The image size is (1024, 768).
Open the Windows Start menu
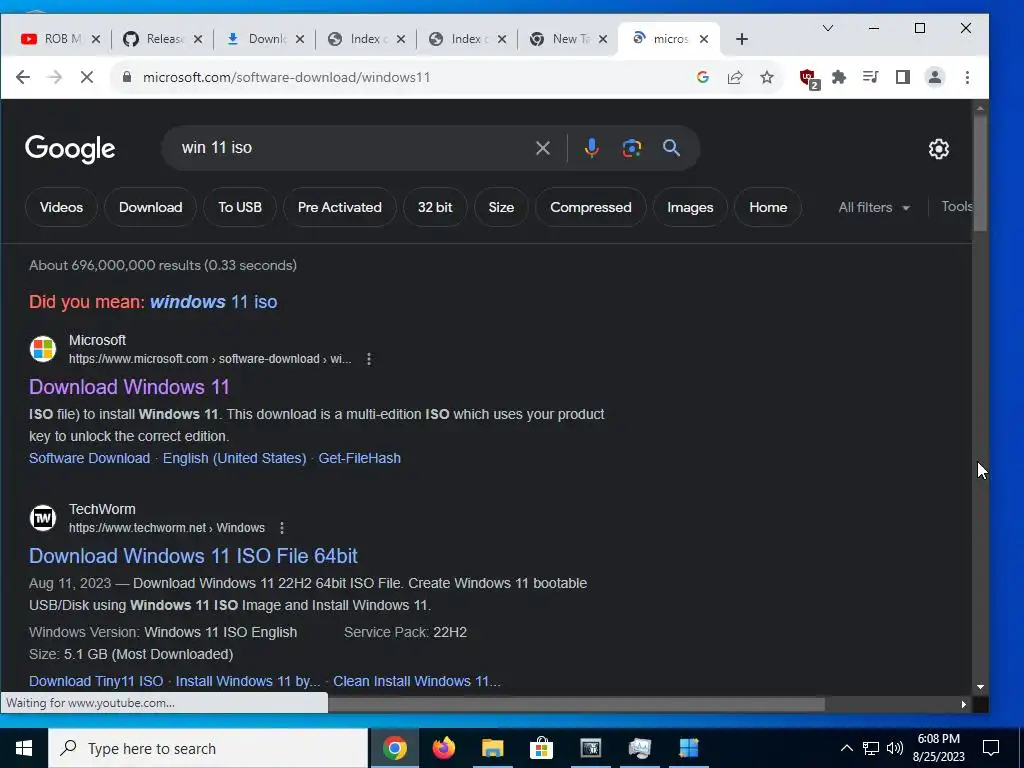click(24, 748)
